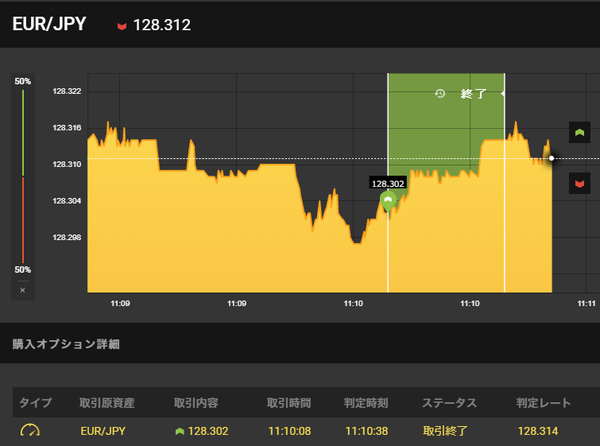
Task: Open the 購入オプション詳細 section header
Action: click(66, 344)
